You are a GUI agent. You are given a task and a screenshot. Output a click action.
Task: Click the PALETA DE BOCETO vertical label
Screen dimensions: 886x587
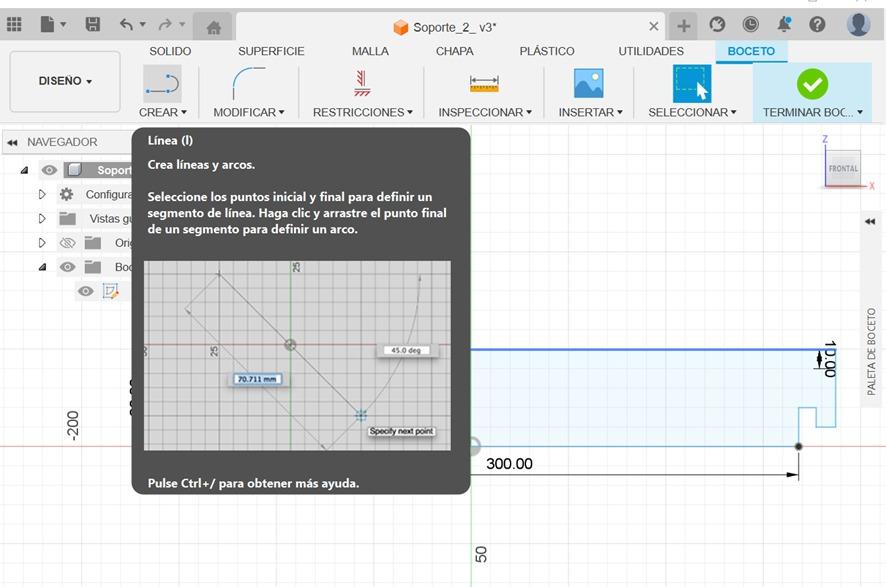[x=871, y=351]
